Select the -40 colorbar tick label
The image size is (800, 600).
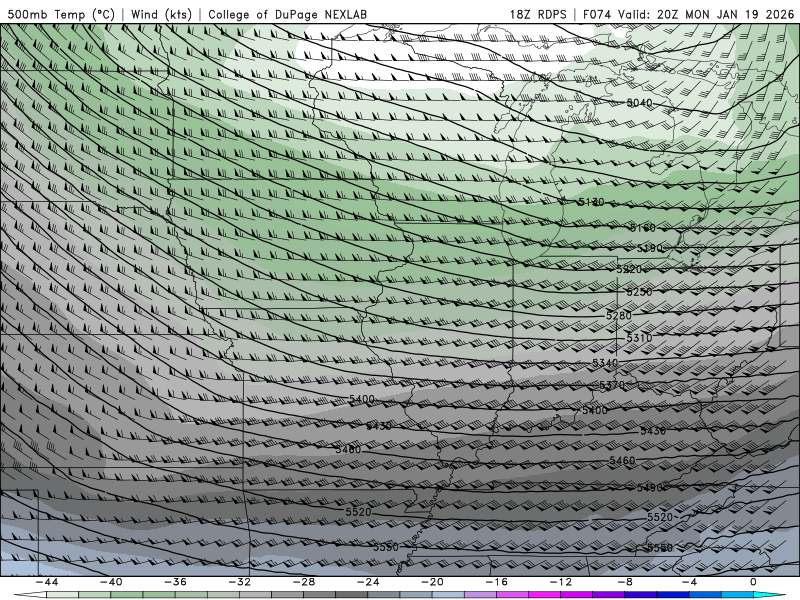(x=111, y=582)
